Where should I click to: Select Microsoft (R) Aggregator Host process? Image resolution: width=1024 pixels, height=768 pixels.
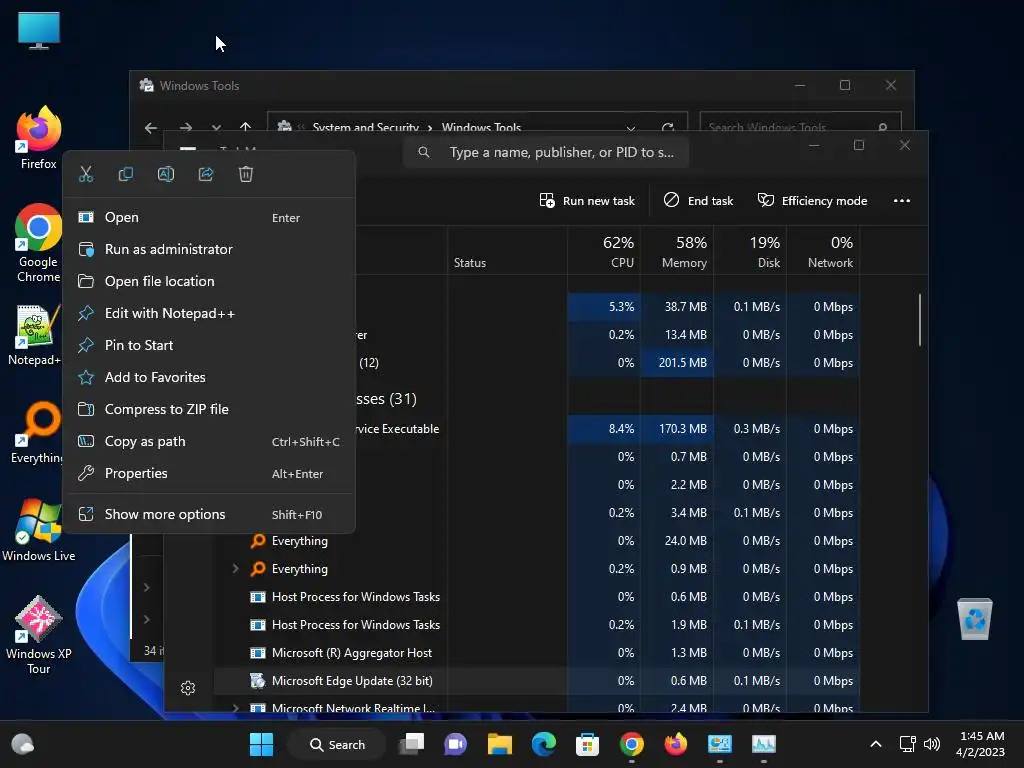(536, 653)
